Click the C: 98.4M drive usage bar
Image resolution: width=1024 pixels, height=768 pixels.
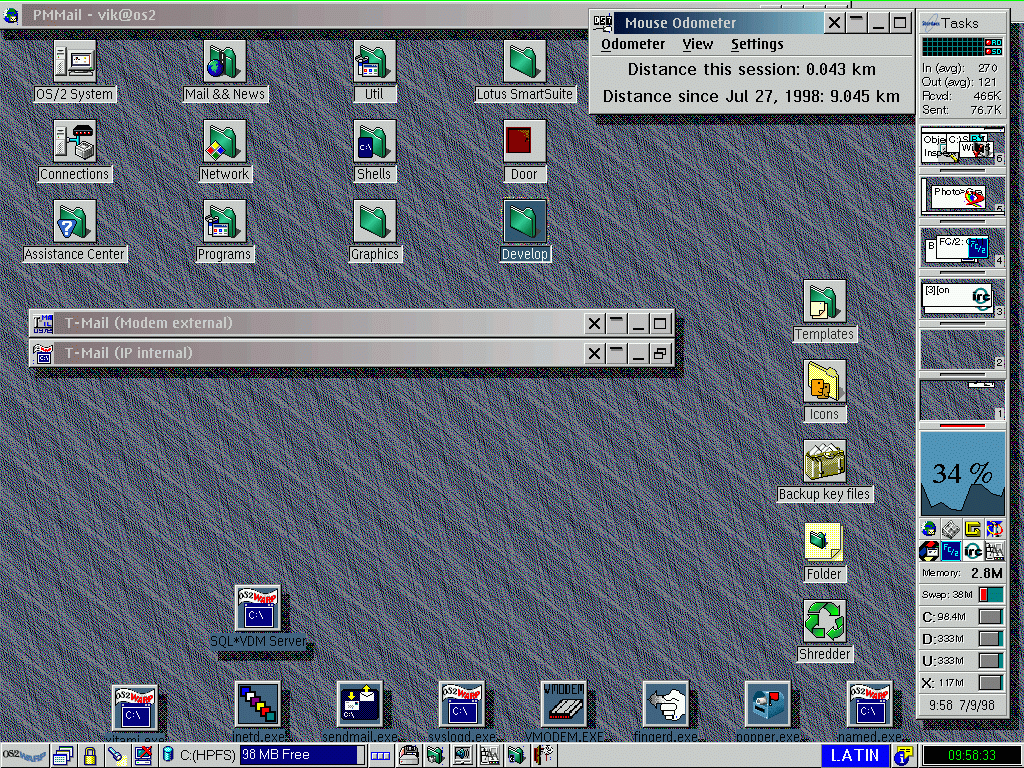pos(991,616)
